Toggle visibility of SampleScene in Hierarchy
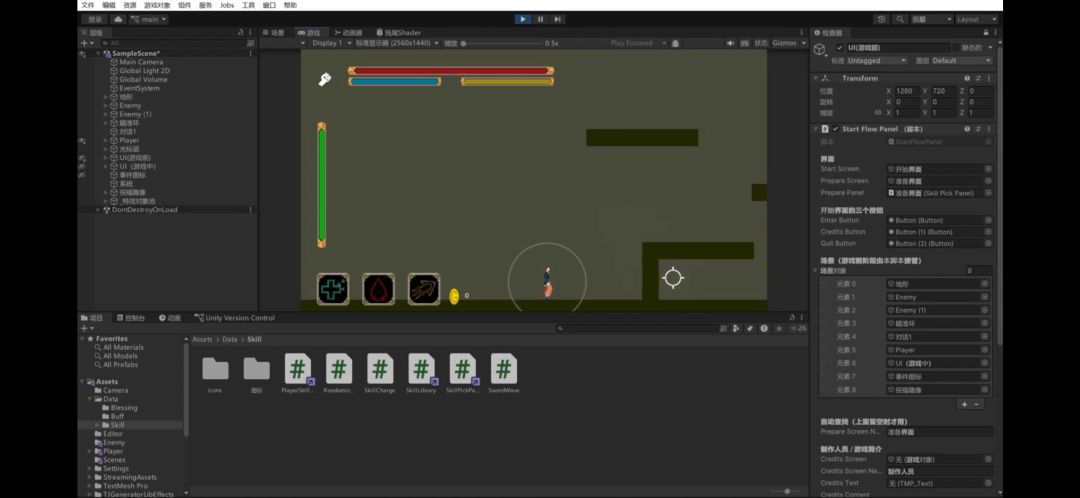 click(82, 54)
